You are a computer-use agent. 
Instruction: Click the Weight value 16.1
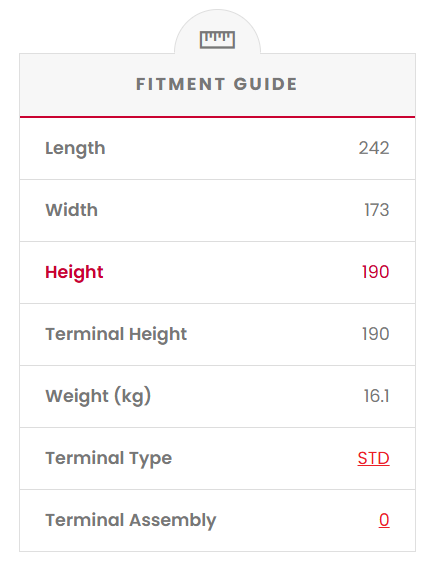(377, 396)
